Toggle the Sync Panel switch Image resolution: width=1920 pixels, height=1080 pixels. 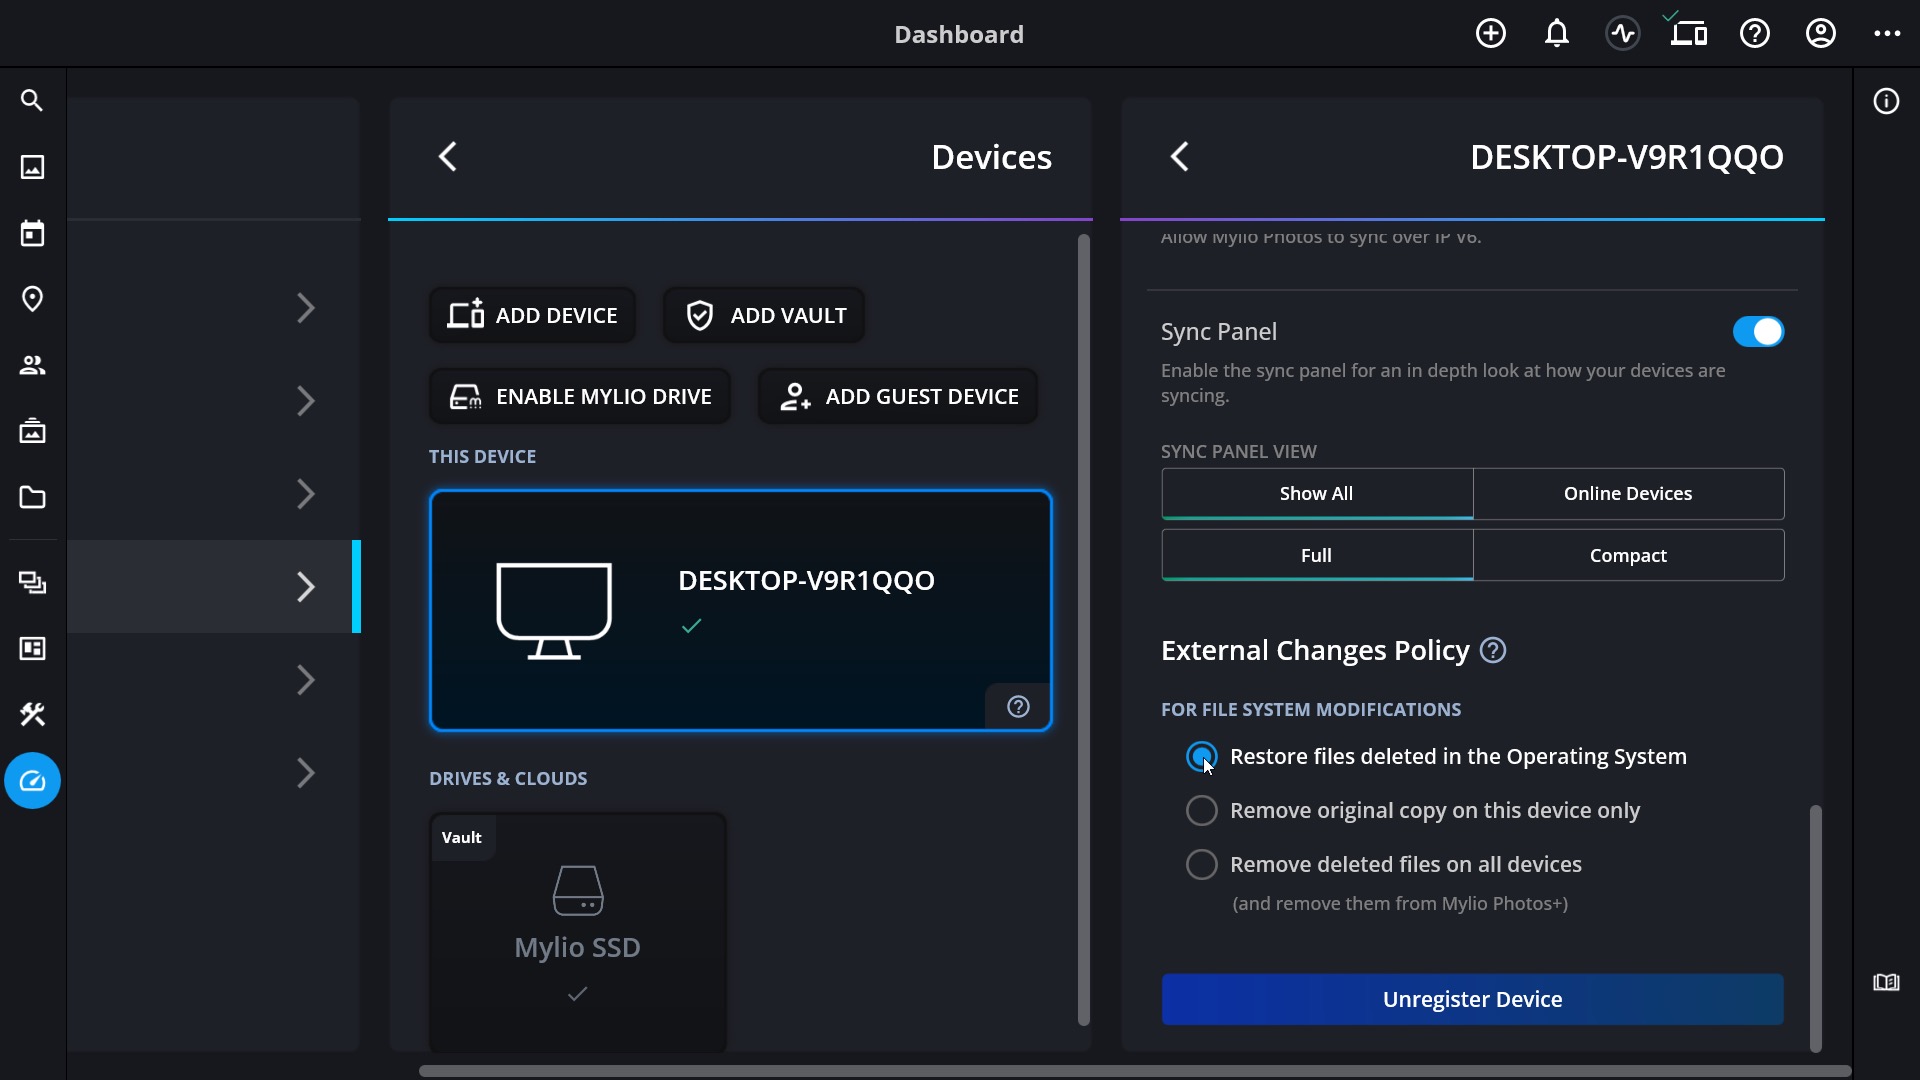tap(1758, 332)
